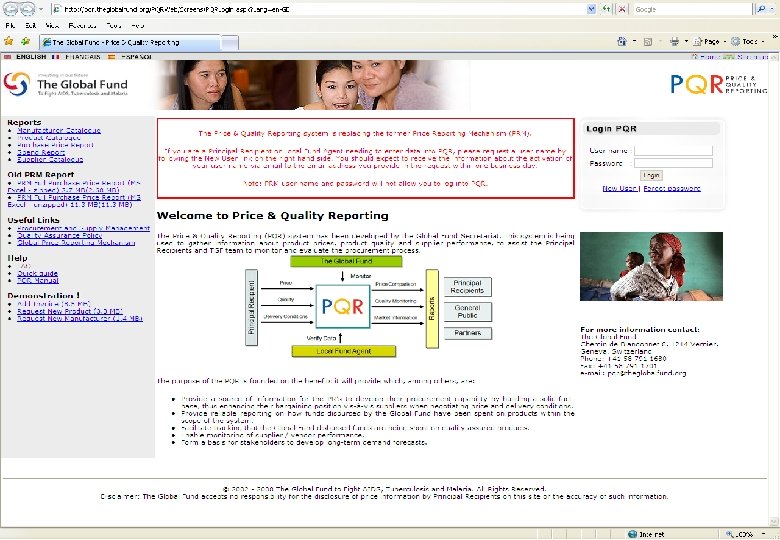
Task: Click The Global Fund logo
Action: pyautogui.click(x=66, y=84)
